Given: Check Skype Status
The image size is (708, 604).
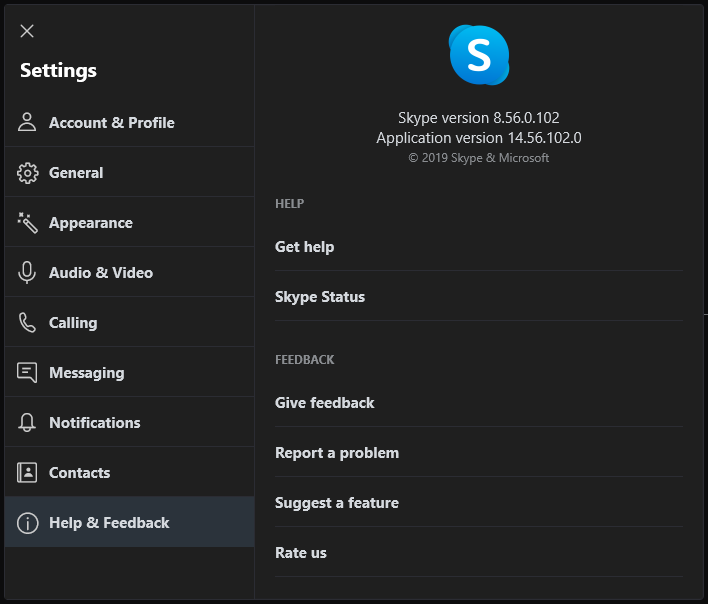Looking at the screenshot, I should click(x=479, y=297).
